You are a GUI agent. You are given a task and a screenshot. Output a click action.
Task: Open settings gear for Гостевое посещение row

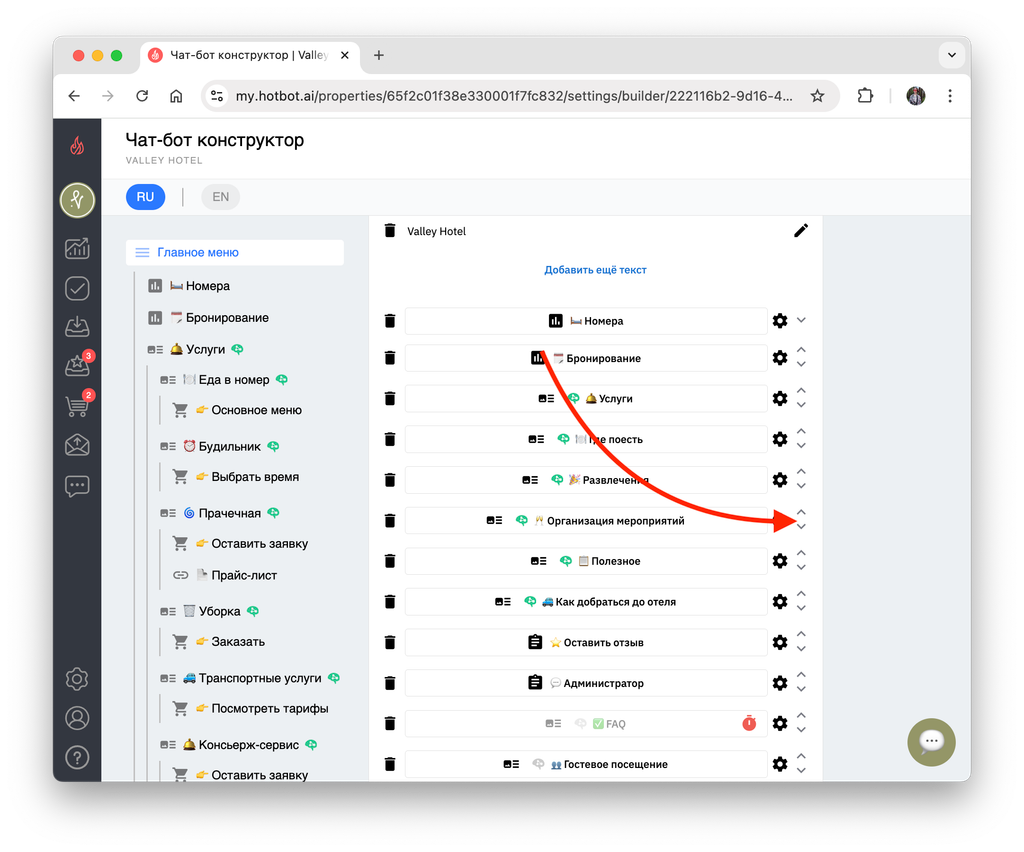pyautogui.click(x=780, y=764)
